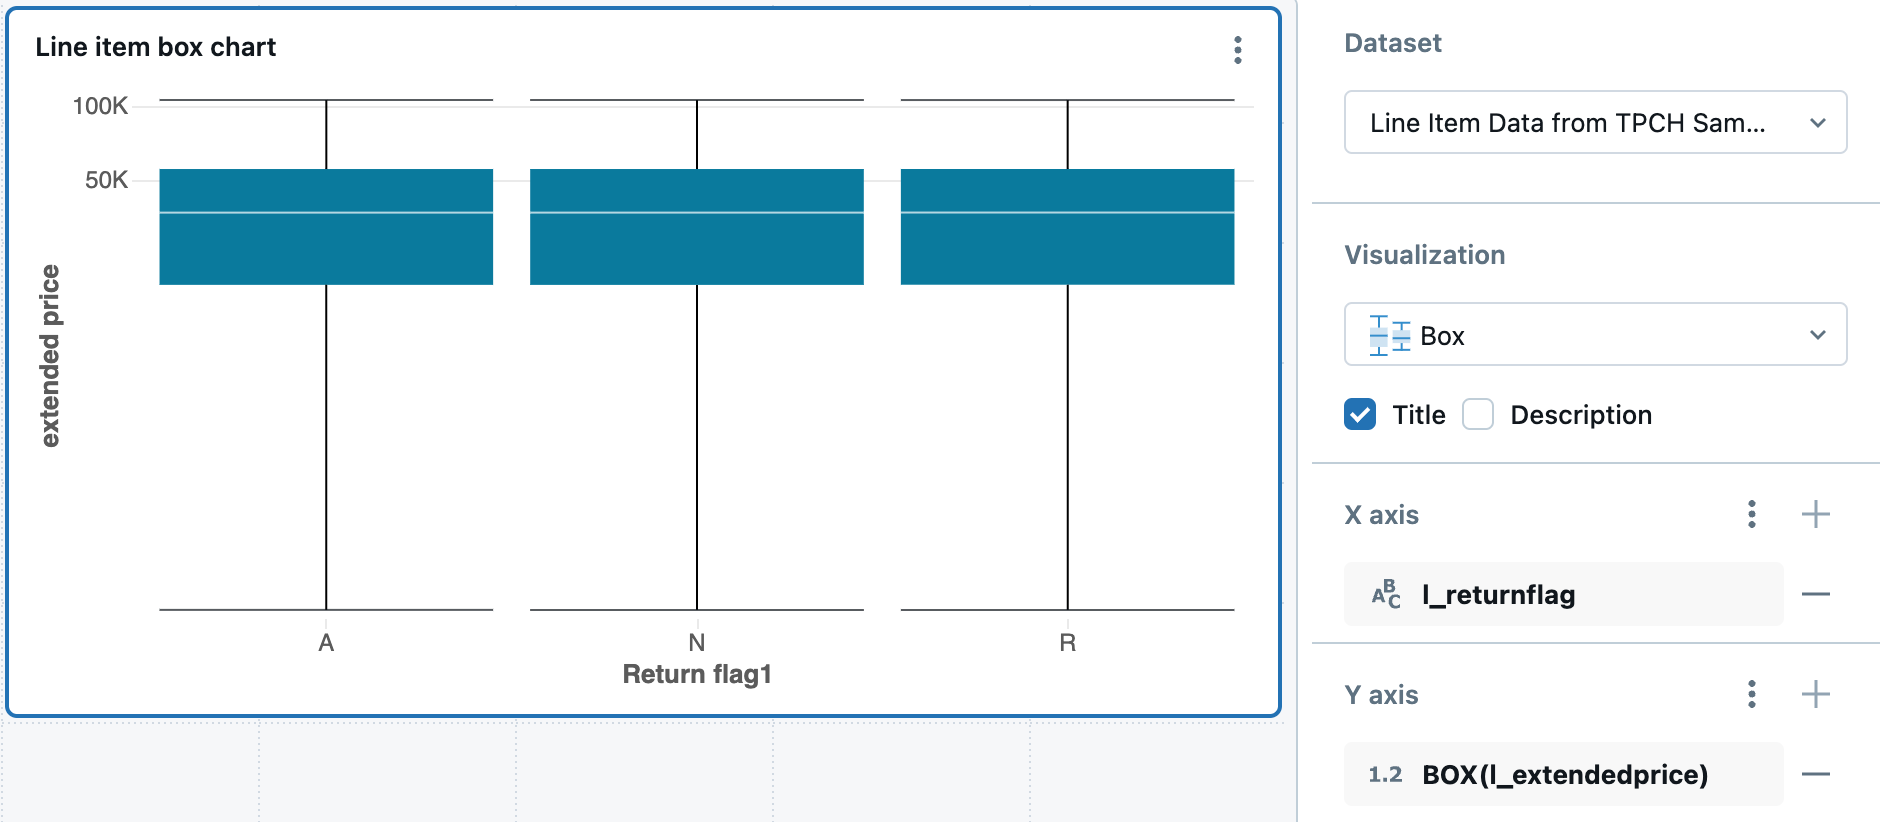This screenshot has width=1894, height=822.
Task: Open the X axis options menu
Action: click(x=1751, y=514)
